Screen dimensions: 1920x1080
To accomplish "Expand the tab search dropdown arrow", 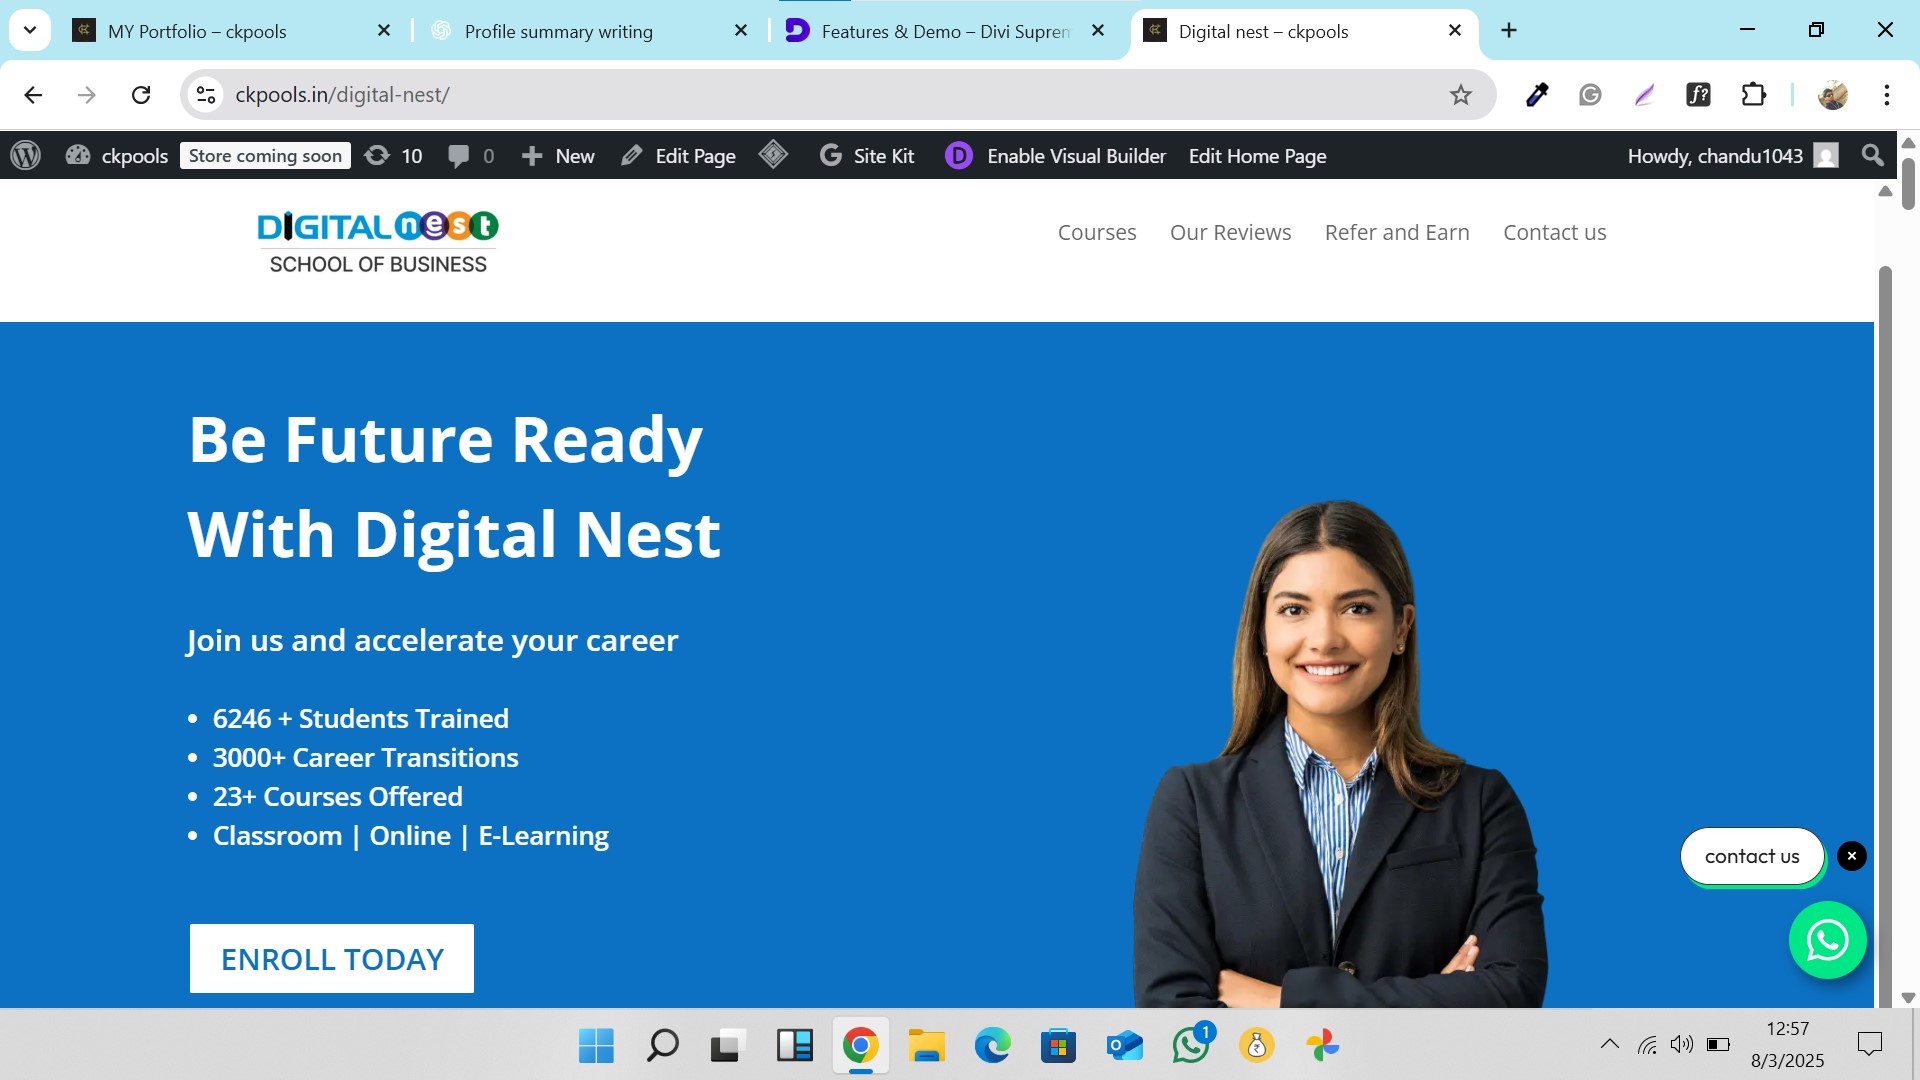I will (x=30, y=31).
